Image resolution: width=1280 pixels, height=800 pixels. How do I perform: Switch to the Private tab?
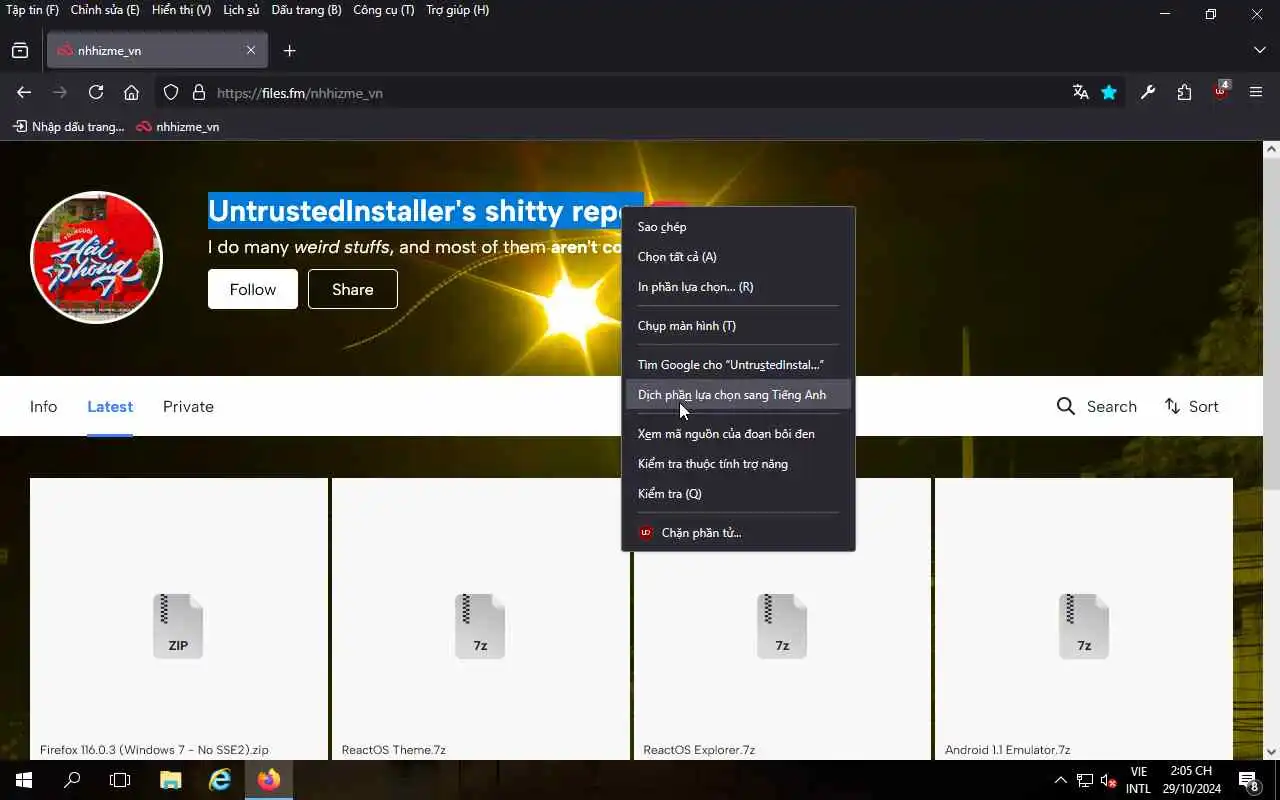tap(188, 406)
